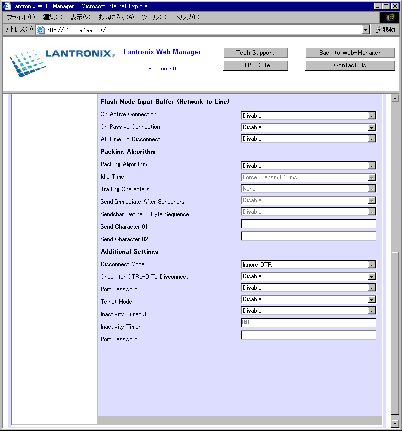Open the Port Password enable dropdown
The image size is (402, 431).
click(308, 288)
